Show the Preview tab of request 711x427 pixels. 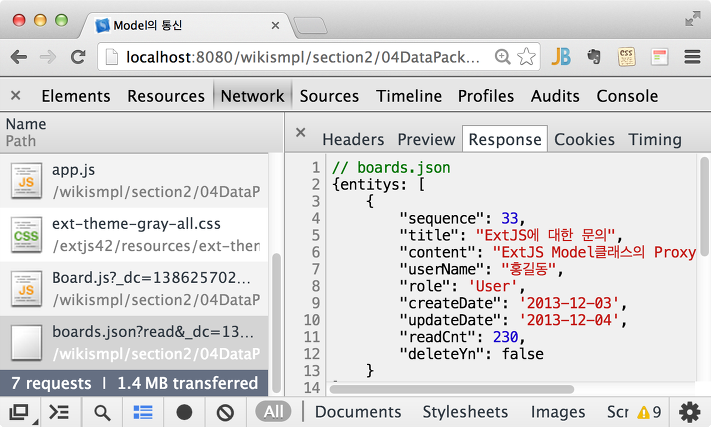click(x=426, y=139)
